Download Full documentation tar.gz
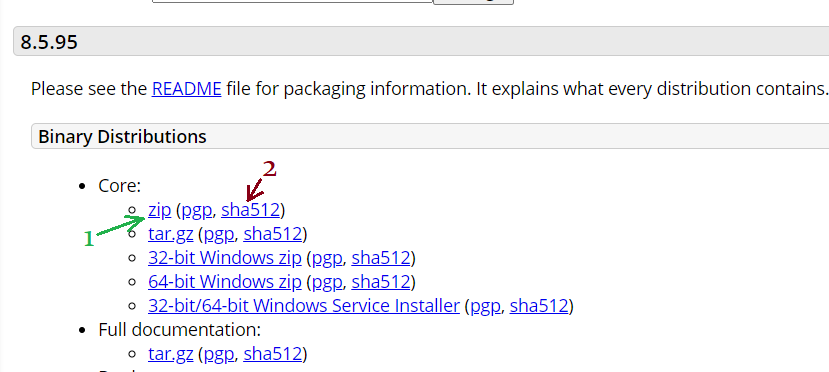The image size is (829, 372). click(171, 354)
